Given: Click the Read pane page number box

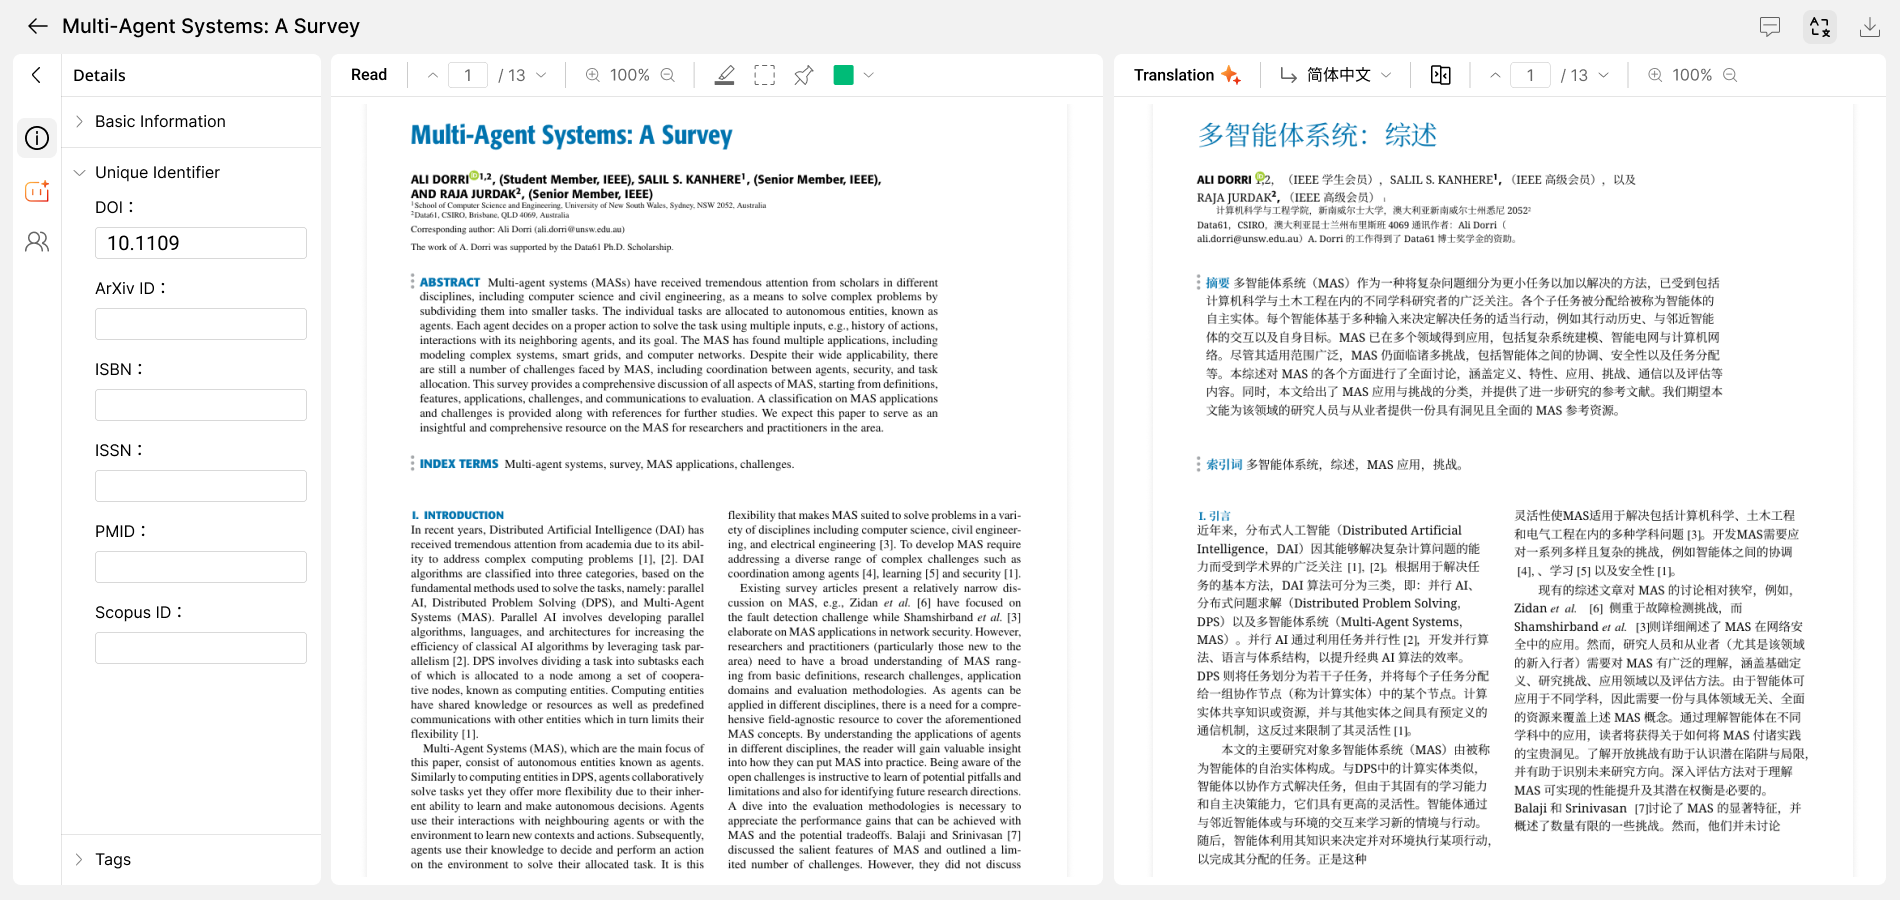Looking at the screenshot, I should click(x=468, y=75).
